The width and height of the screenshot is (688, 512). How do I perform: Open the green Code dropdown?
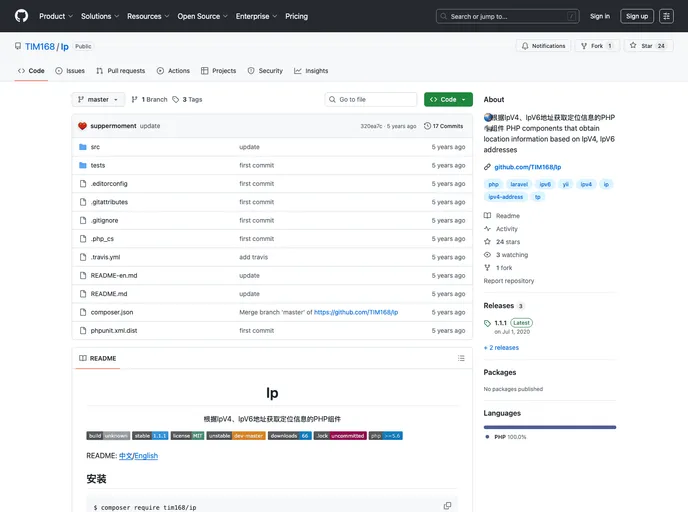448,100
